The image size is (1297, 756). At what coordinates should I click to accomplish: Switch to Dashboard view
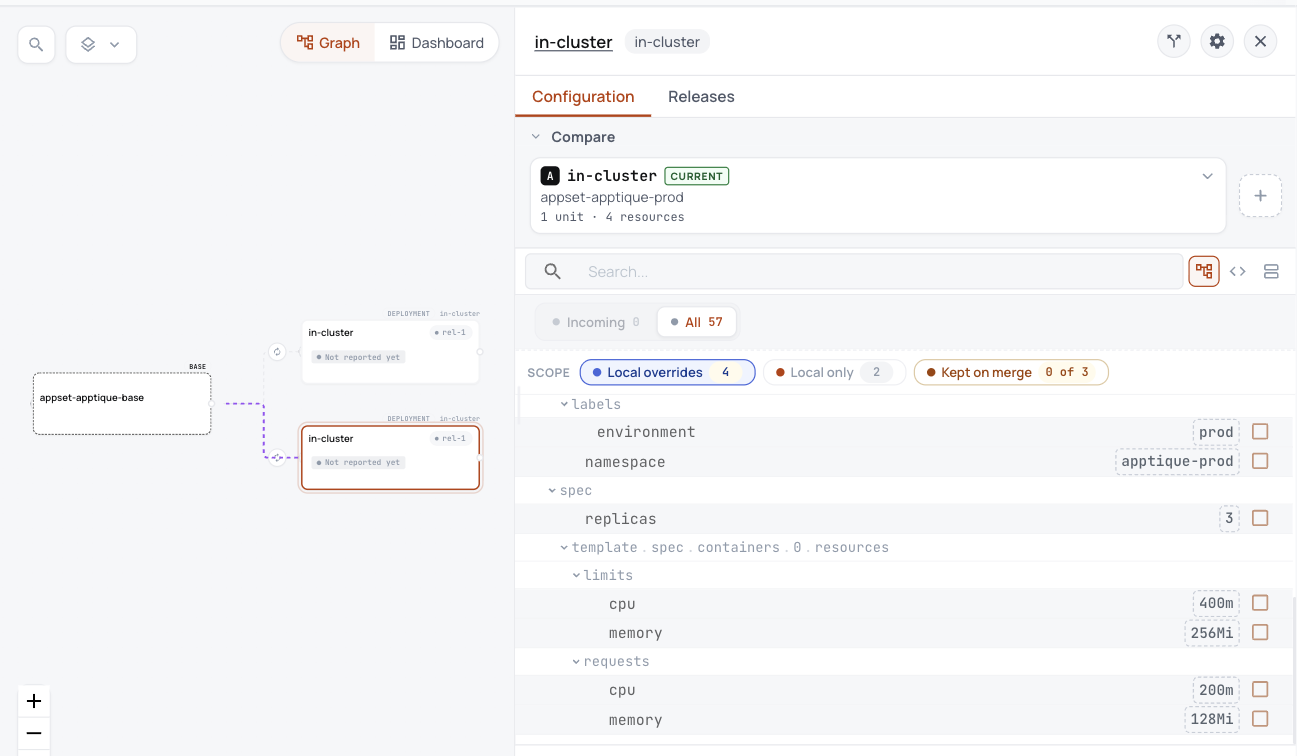(436, 43)
